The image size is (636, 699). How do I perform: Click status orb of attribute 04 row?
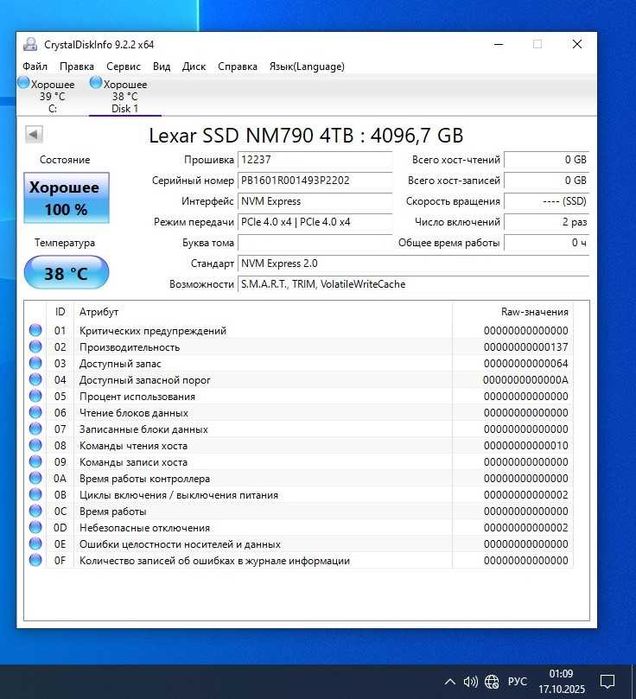[35, 380]
